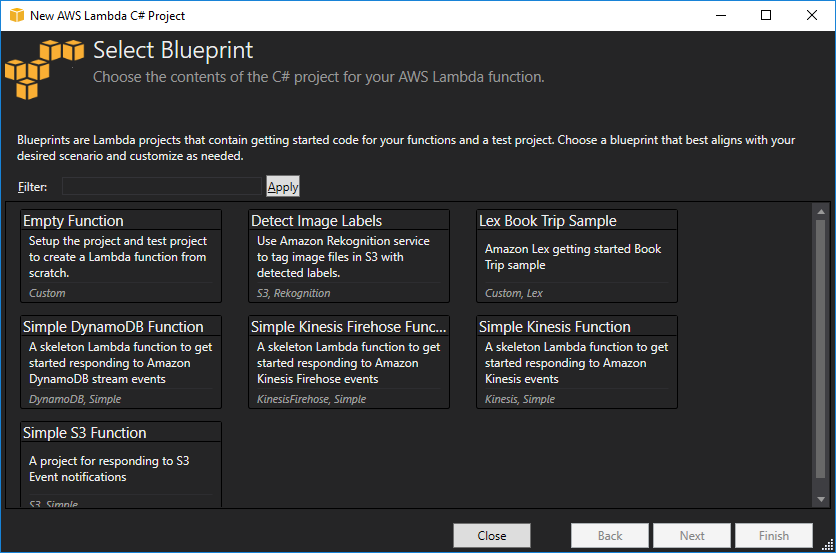836x553 pixels.
Task: Click the Back navigation button
Action: (610, 536)
